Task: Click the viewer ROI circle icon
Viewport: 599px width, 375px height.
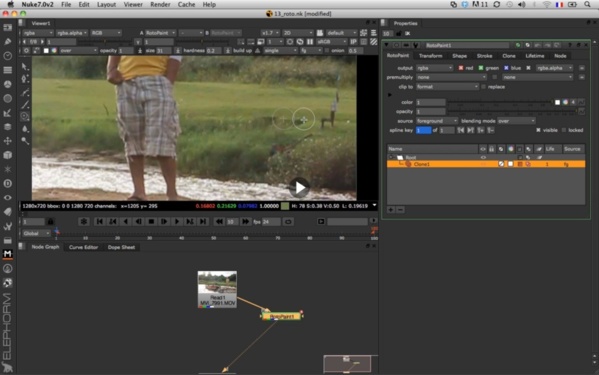Action: 290,42
